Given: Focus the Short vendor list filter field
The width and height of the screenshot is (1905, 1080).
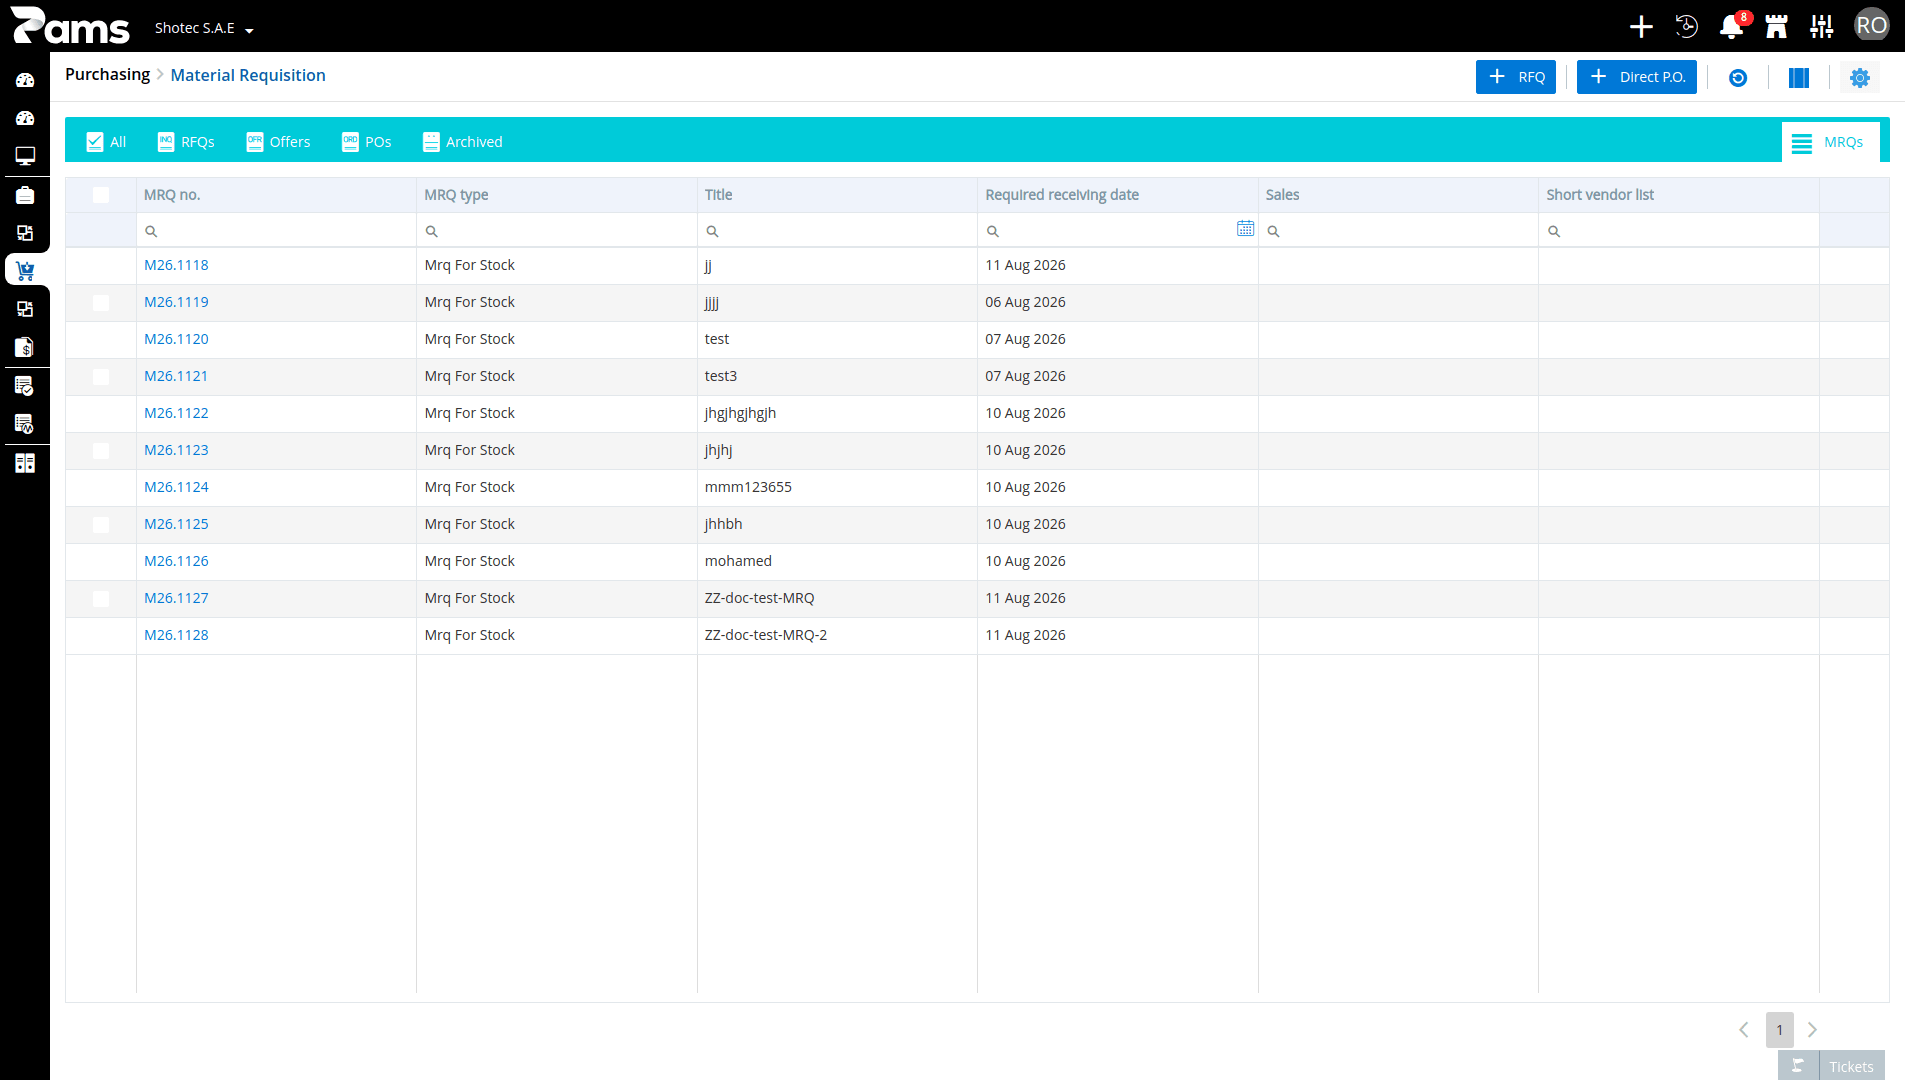Looking at the screenshot, I should coord(1679,231).
